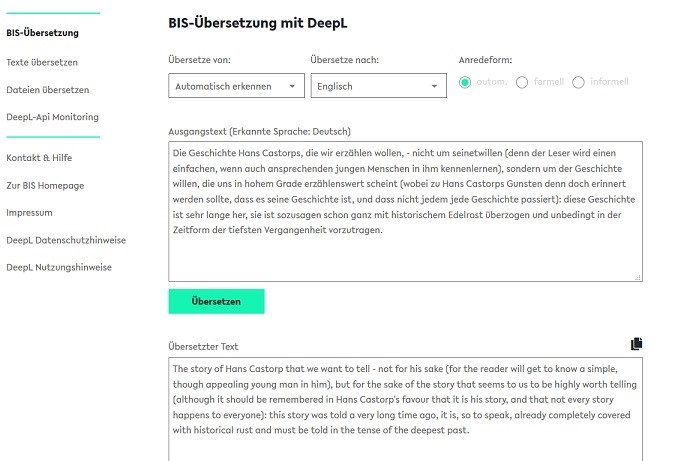Screen dimensions: 699x461
Task: Navigate to DeepL-Api Monitoring
Action: [x=52, y=117]
